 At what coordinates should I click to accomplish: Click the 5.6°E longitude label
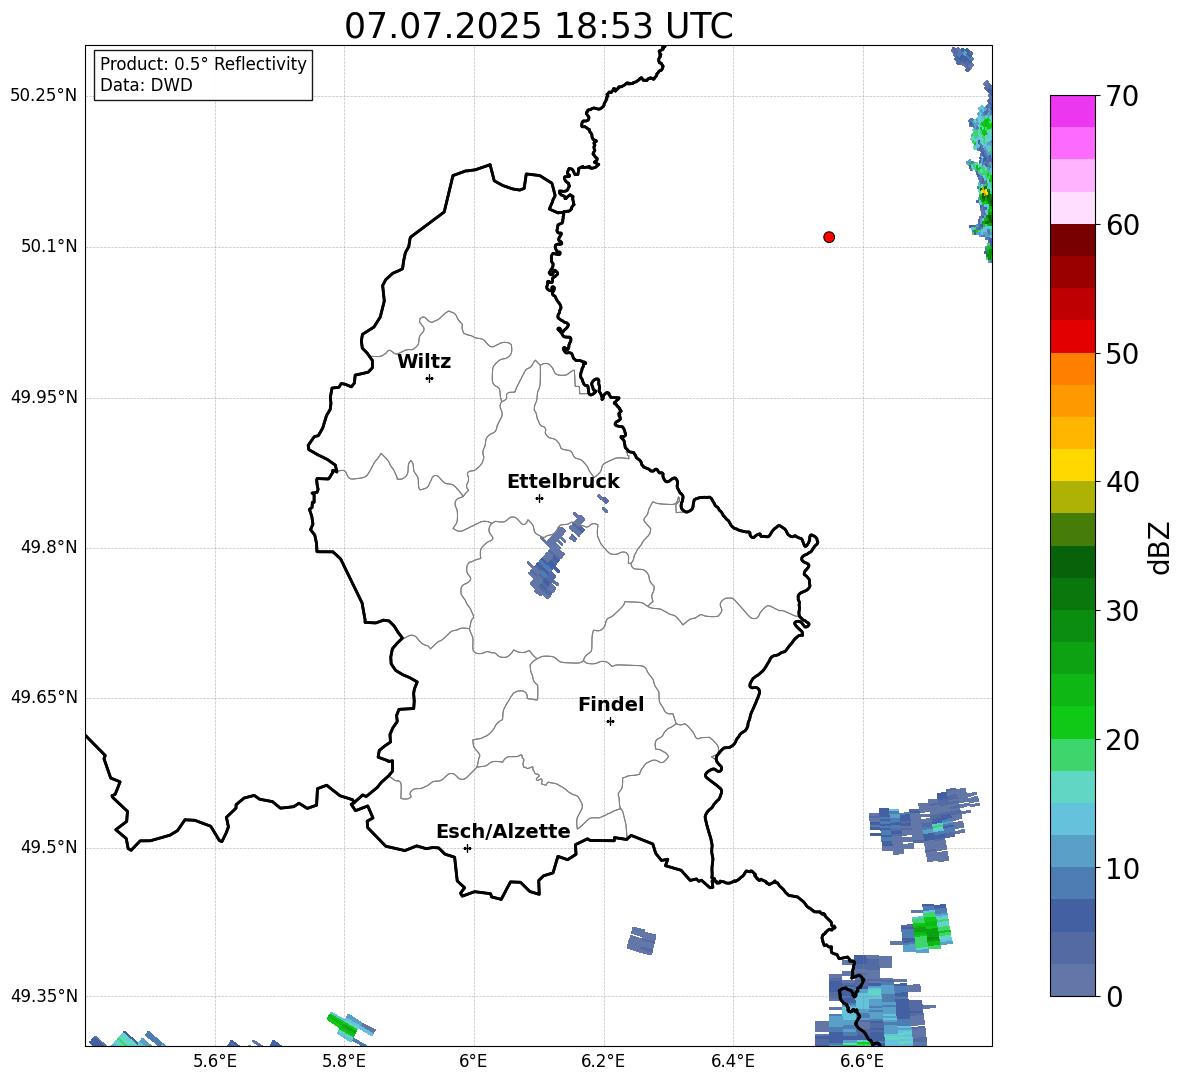pyautogui.click(x=215, y=1061)
